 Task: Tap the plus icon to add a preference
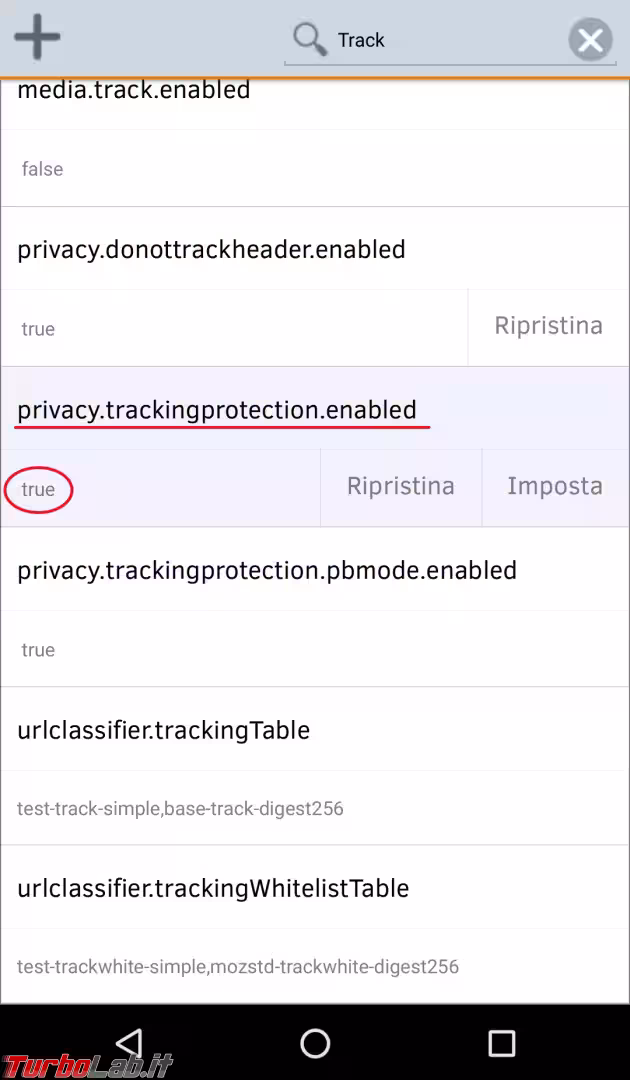pos(36,36)
